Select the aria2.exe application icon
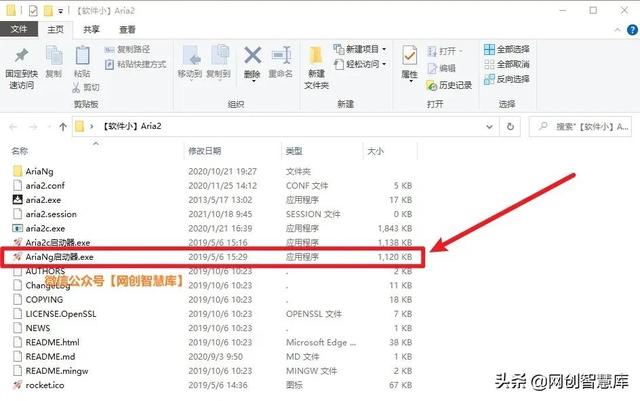 click(18, 200)
